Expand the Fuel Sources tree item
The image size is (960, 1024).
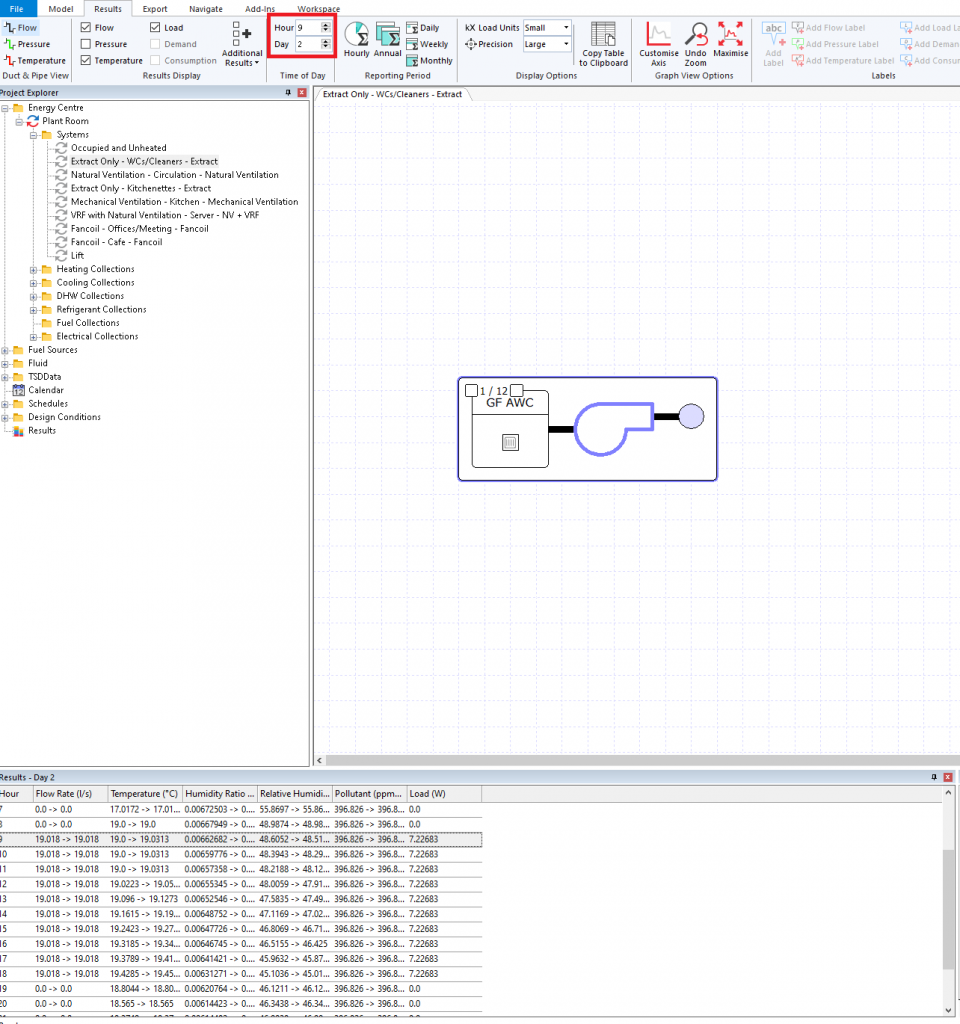(x=6, y=349)
